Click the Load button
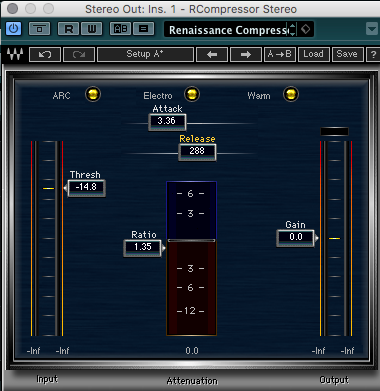Viewport: 380px width, 391px height. (314, 54)
